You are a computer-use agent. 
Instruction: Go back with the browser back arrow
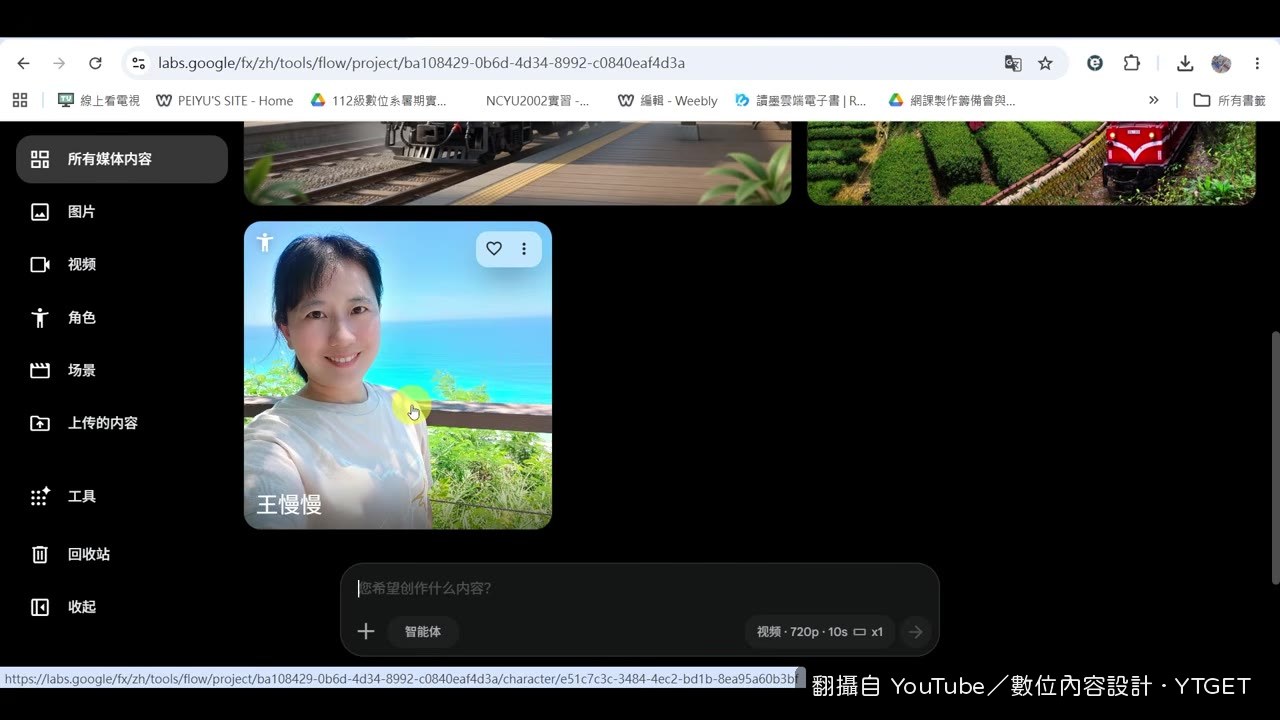pos(23,63)
